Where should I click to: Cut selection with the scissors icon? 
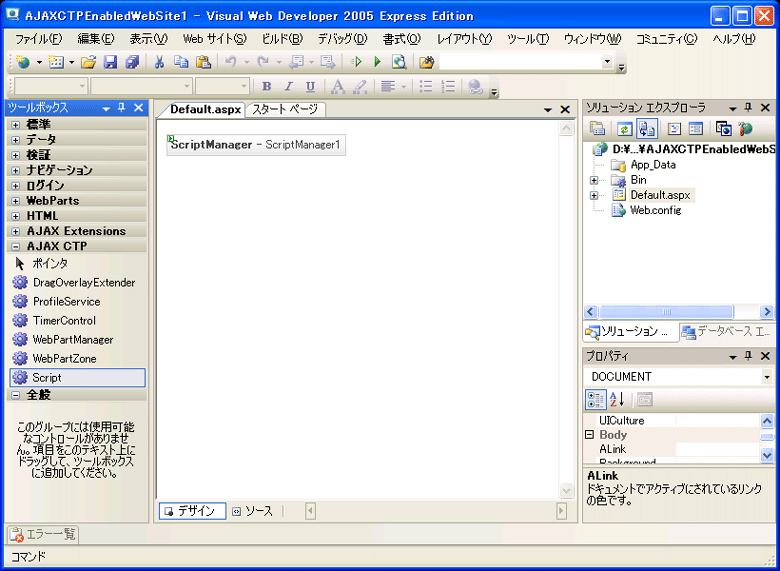159,62
